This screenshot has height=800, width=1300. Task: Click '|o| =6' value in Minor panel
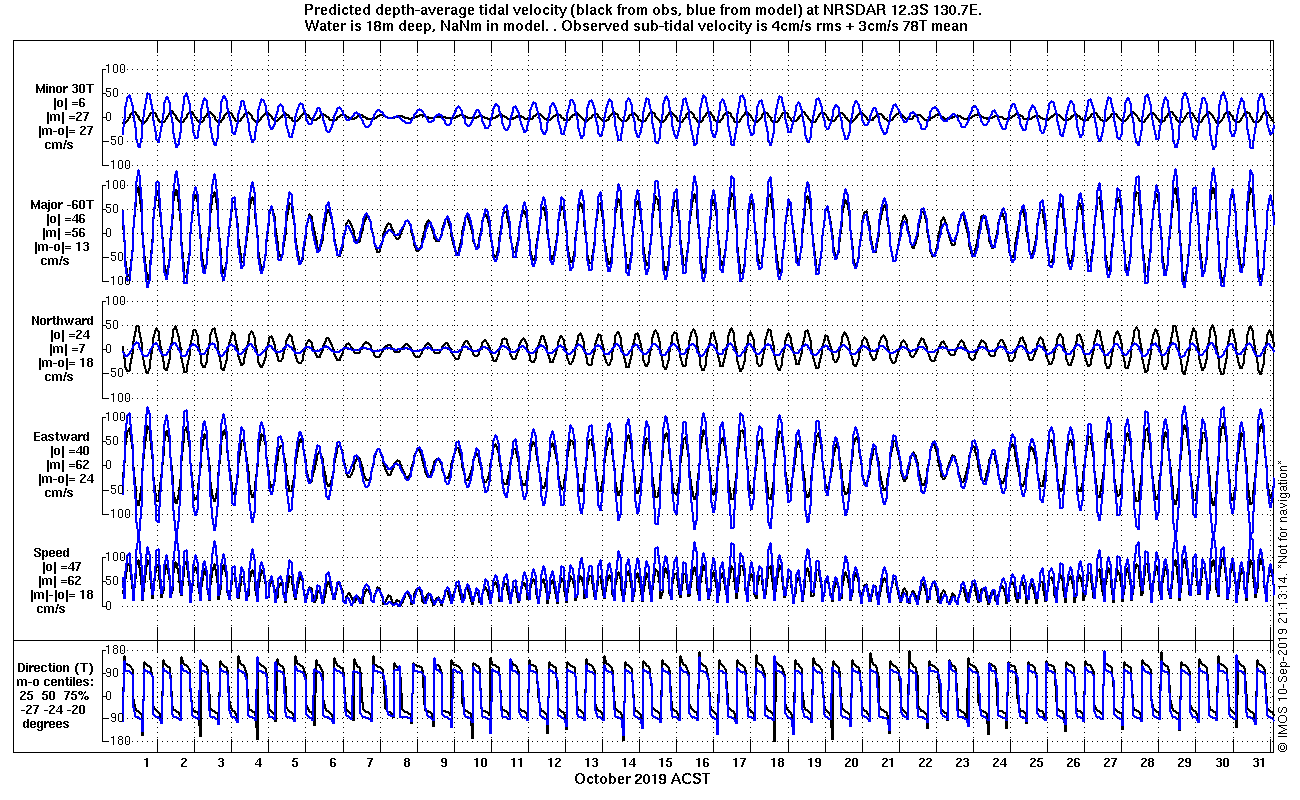click(69, 103)
